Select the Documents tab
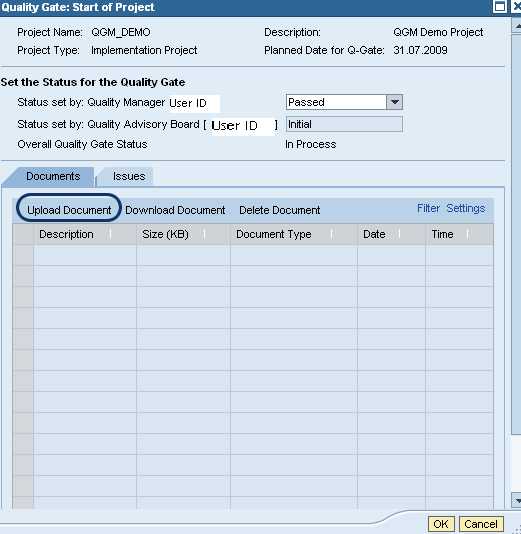521x534 pixels. point(53,176)
